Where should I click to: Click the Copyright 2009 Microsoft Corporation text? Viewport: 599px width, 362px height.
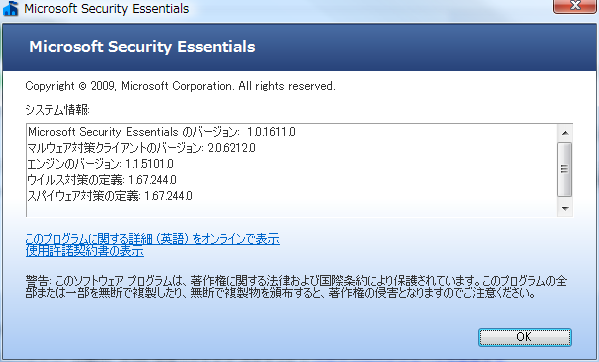click(x=180, y=86)
